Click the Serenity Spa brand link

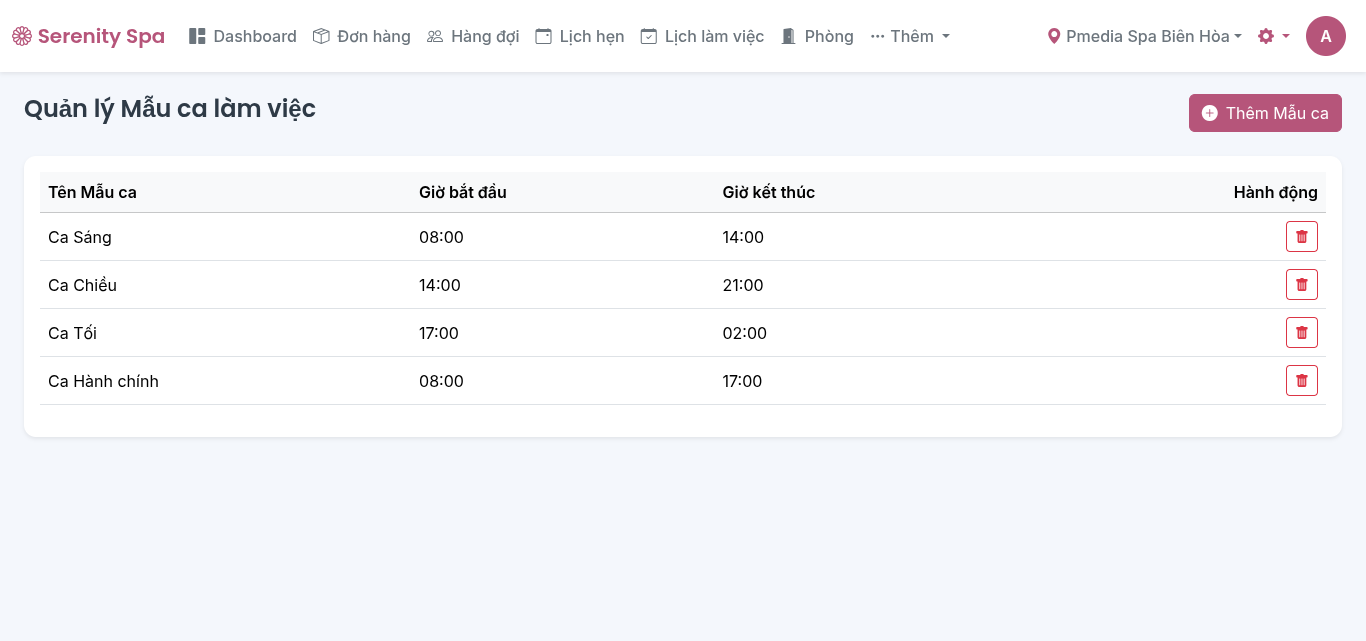[100, 37]
